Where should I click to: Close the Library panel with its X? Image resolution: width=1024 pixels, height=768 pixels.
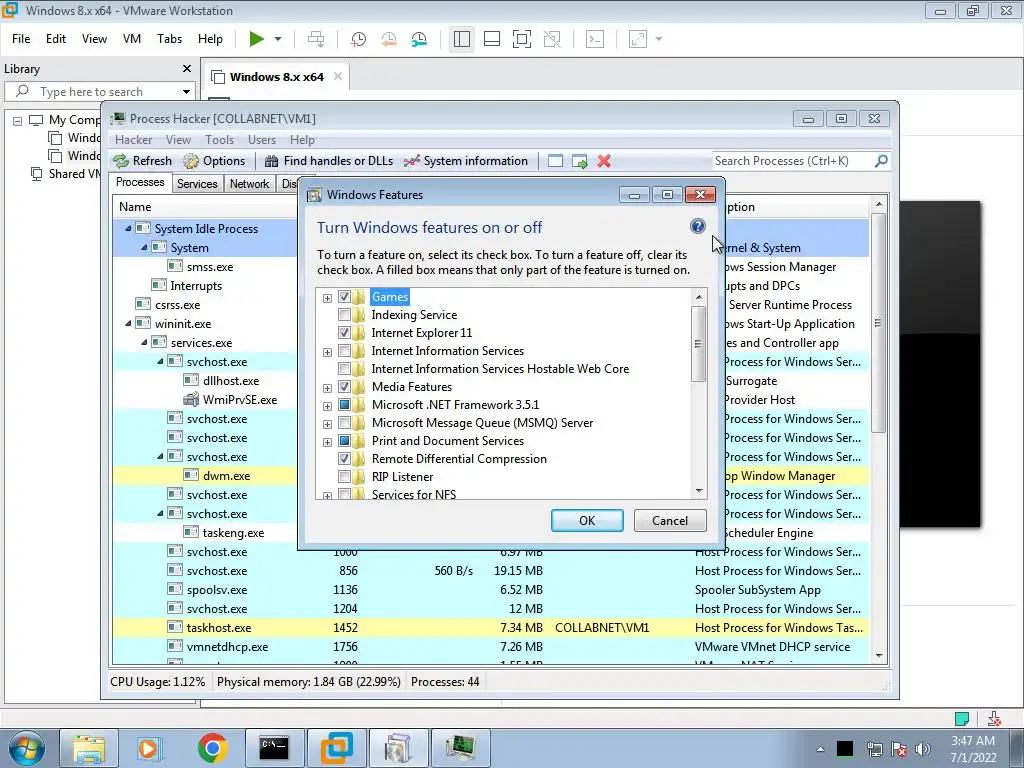[187, 69]
